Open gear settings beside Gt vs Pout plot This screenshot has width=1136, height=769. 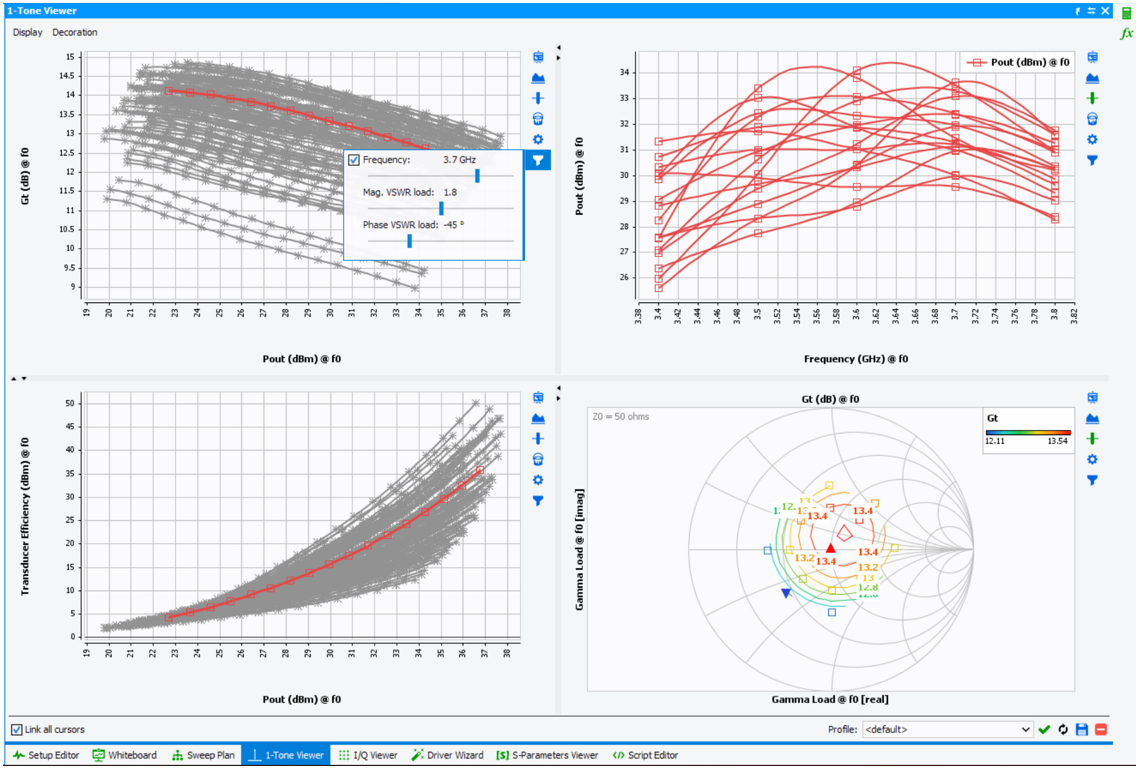(x=538, y=139)
